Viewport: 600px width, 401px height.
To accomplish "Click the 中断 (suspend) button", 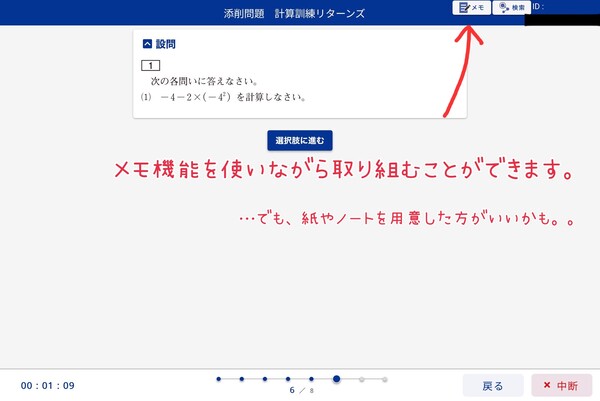I will pos(561,385).
